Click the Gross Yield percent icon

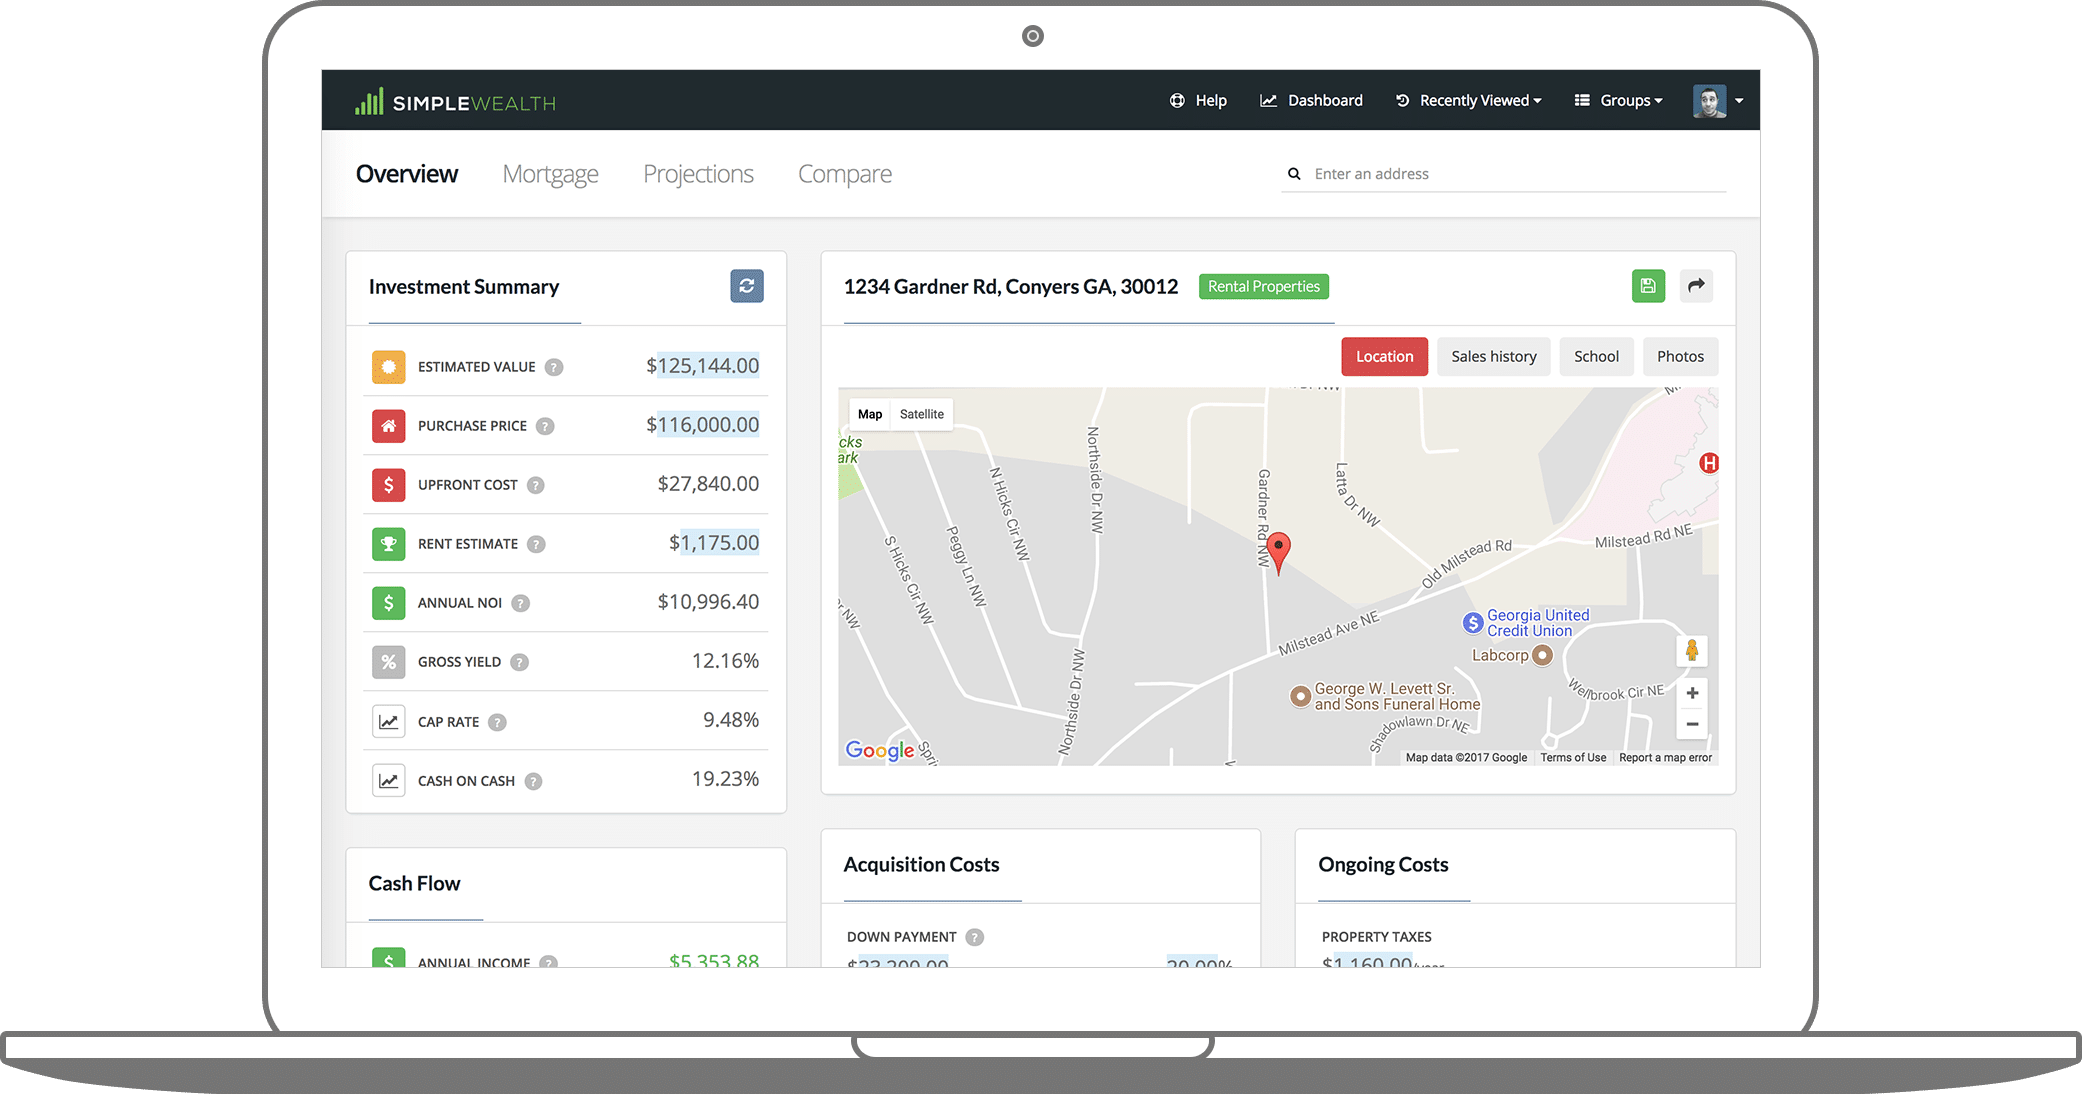pyautogui.click(x=389, y=662)
